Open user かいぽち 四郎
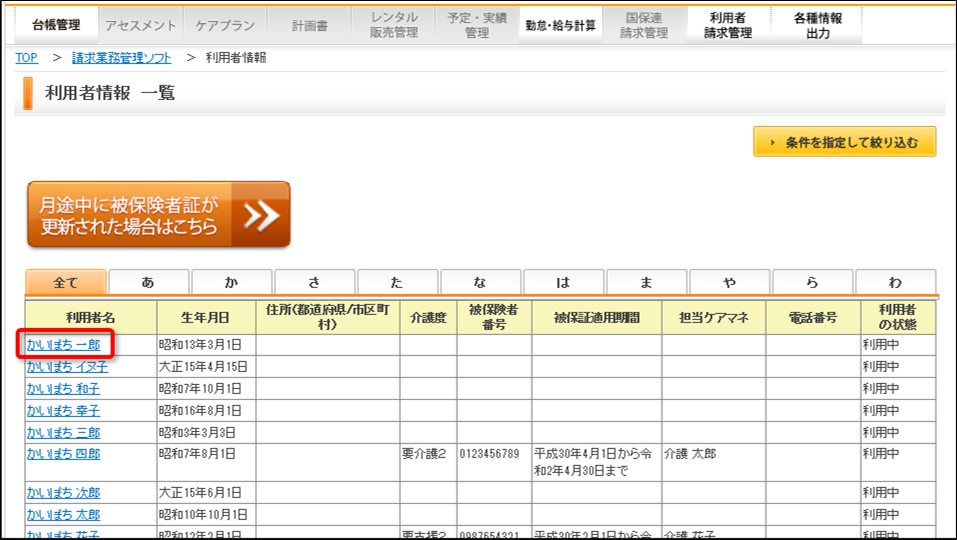 (x=63, y=454)
